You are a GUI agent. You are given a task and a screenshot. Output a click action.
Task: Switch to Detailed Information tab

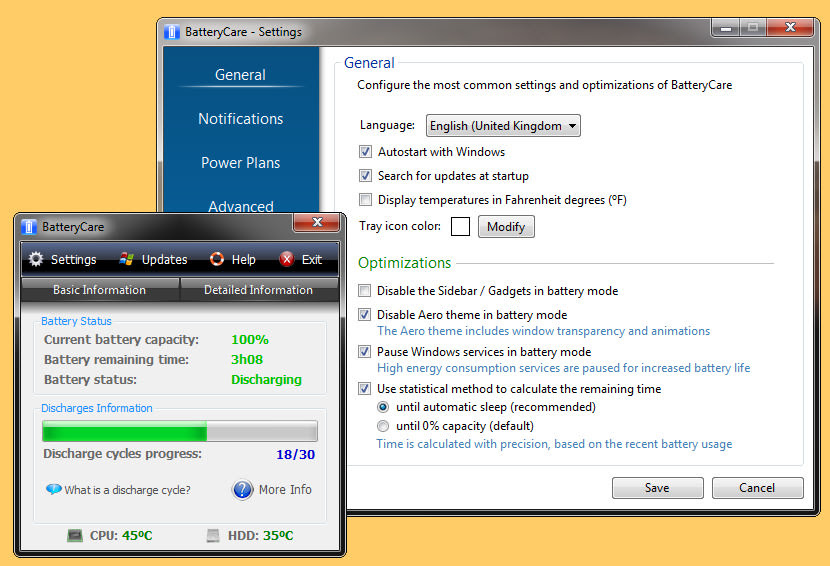point(259,290)
